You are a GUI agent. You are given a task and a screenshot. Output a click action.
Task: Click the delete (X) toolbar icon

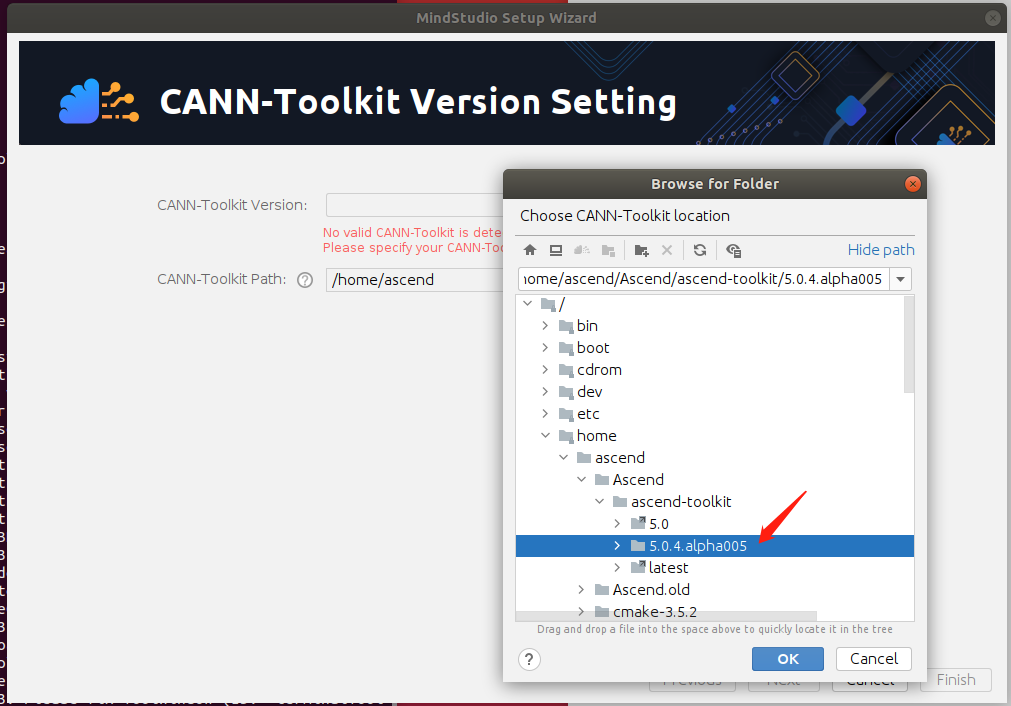pyautogui.click(x=667, y=250)
